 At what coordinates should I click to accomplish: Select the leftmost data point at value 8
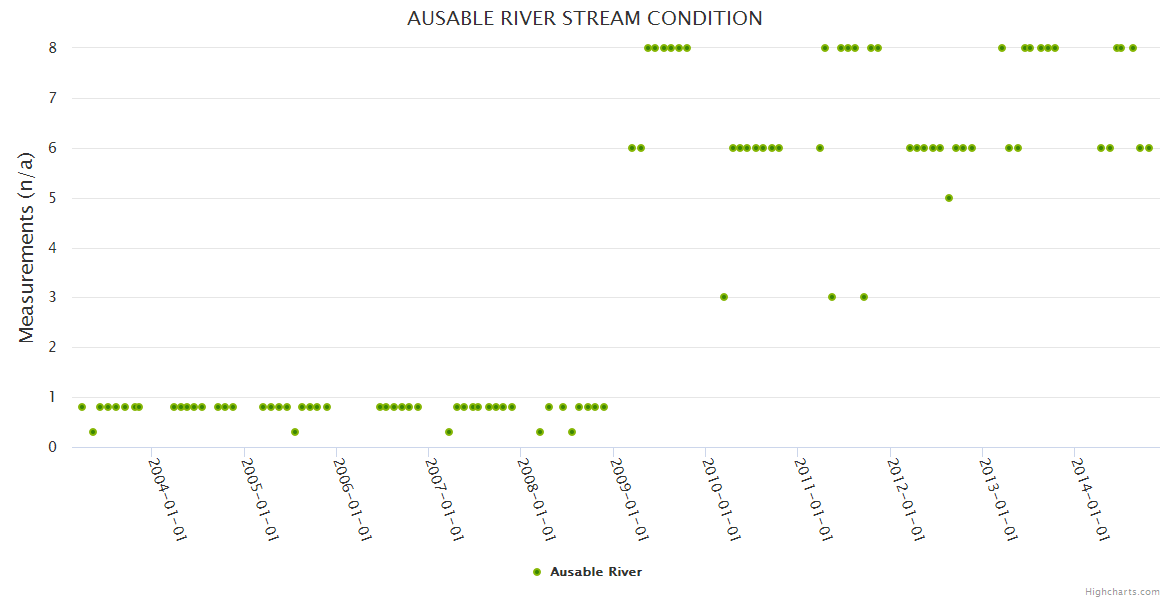(x=648, y=48)
